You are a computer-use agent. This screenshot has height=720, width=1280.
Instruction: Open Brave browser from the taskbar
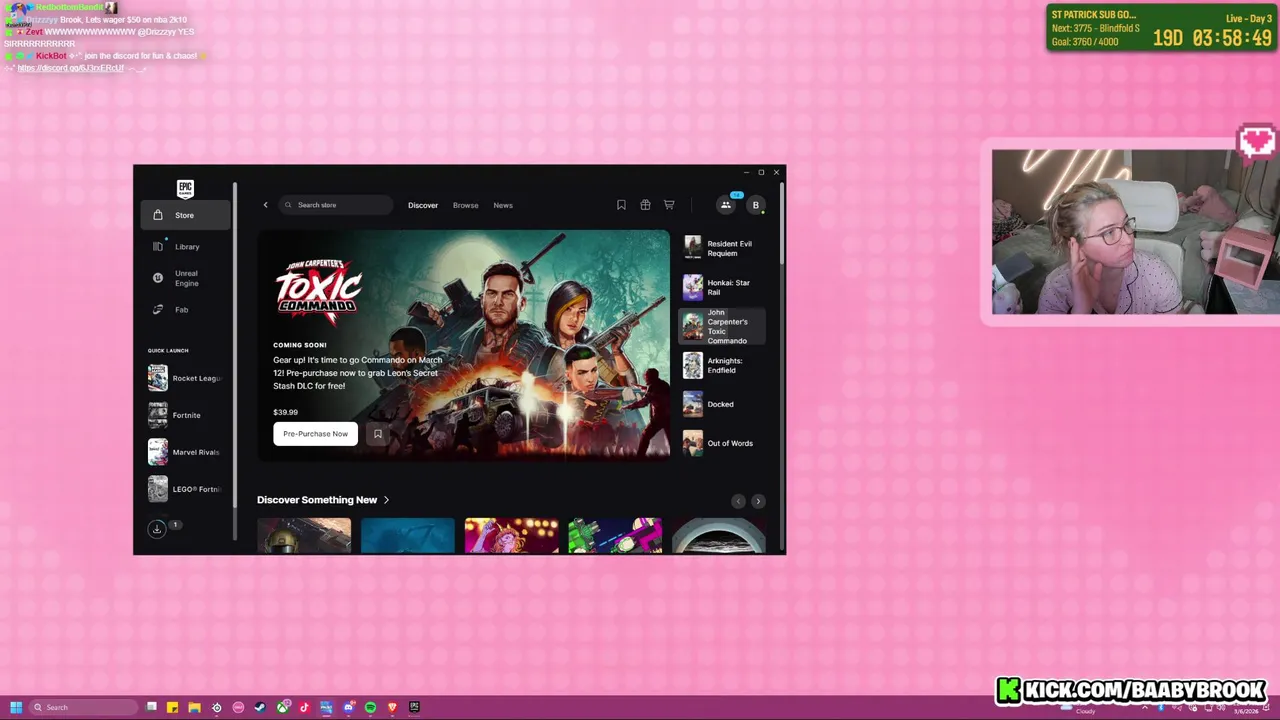[392, 707]
